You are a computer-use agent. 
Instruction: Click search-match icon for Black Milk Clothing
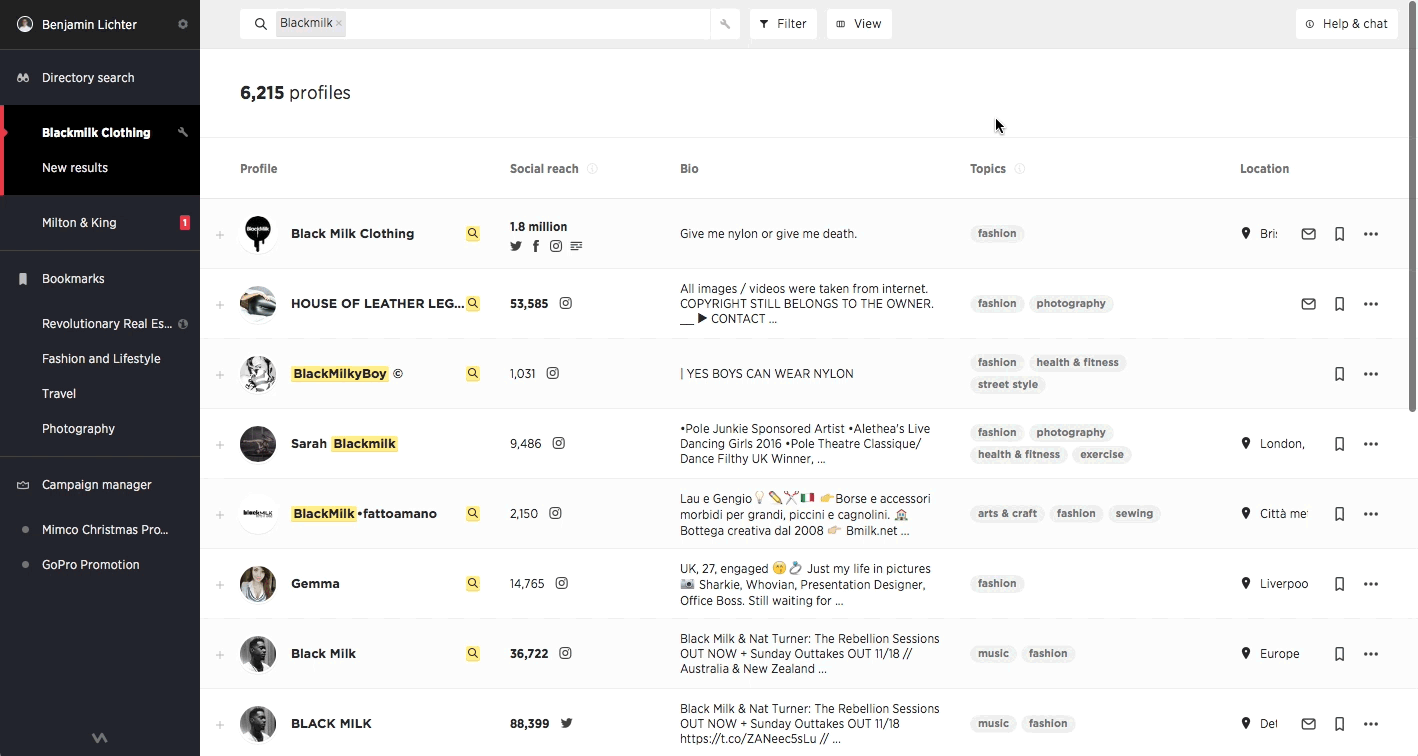tap(473, 233)
